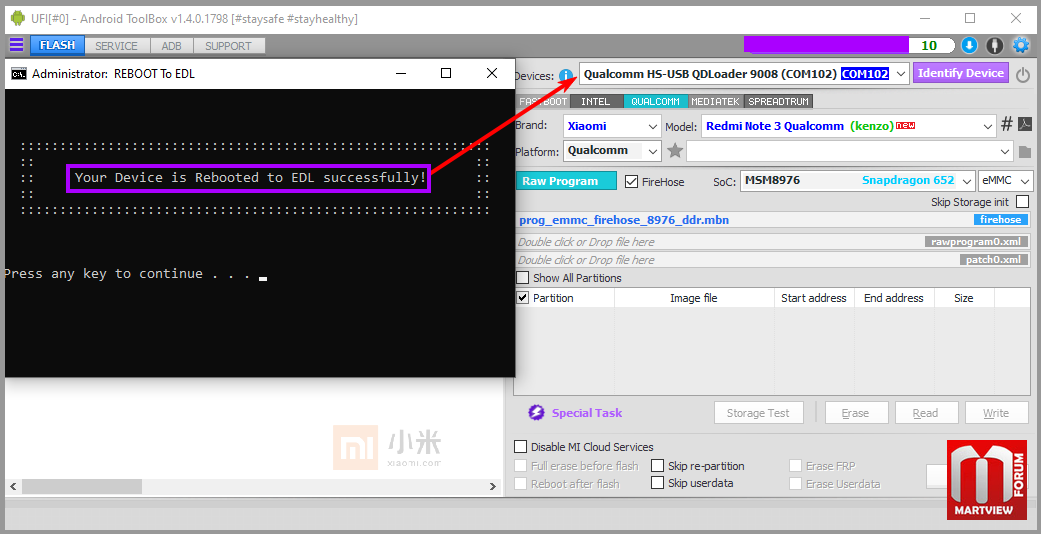
Task: Click the favorite star icon
Action: [675, 151]
